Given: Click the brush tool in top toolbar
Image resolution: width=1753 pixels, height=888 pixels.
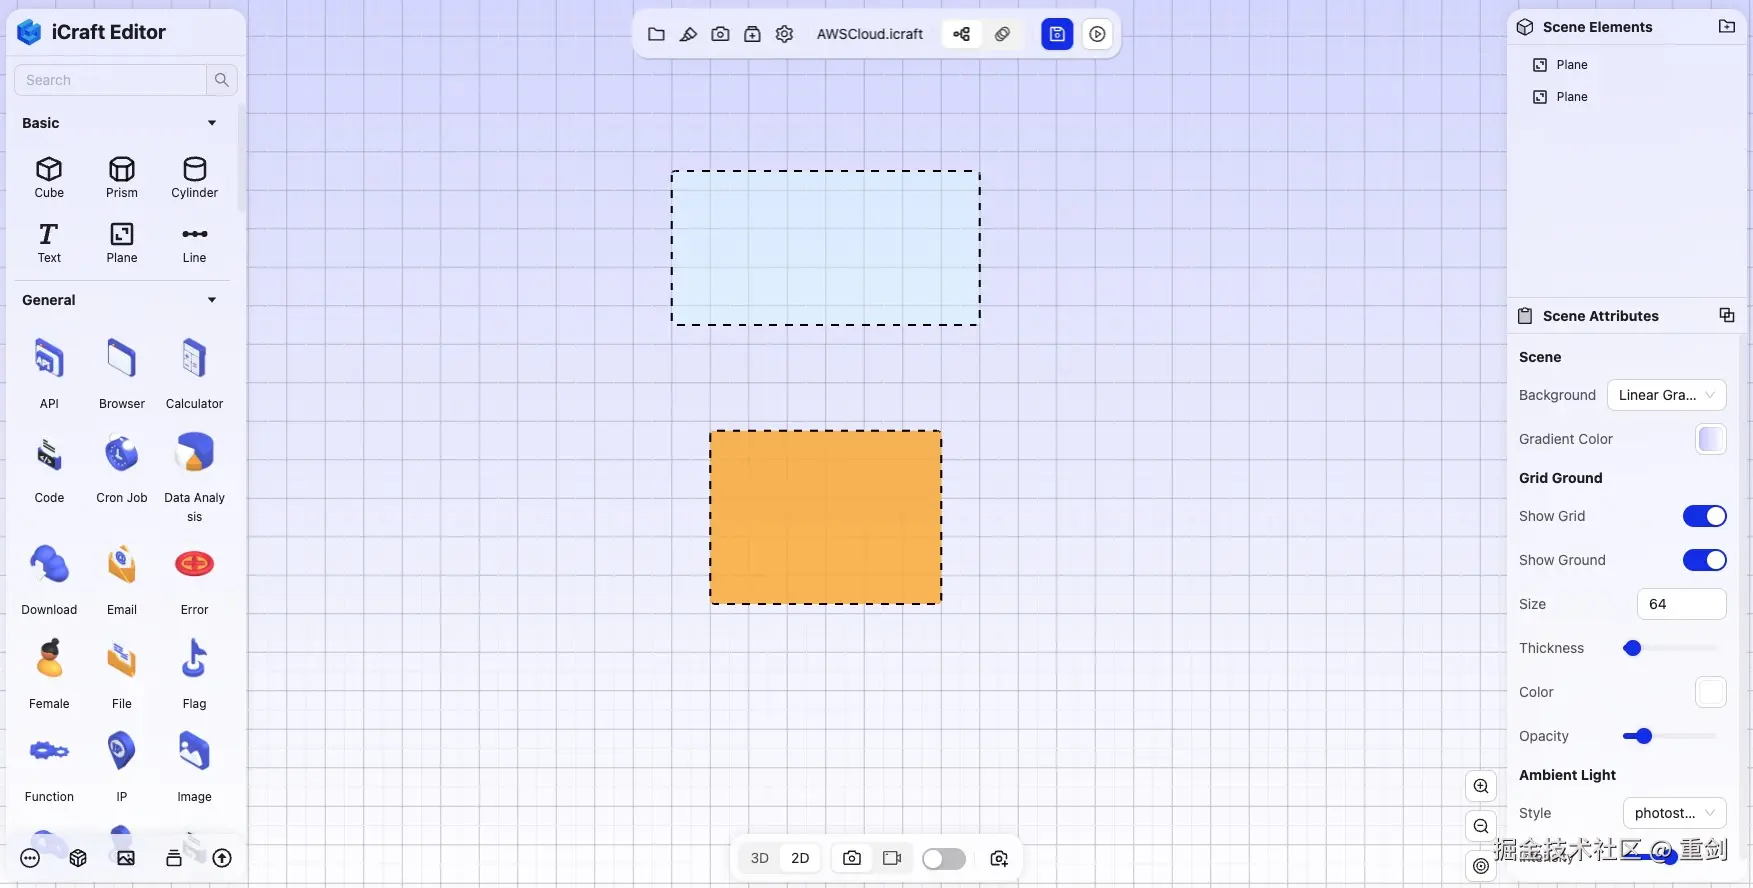Looking at the screenshot, I should (688, 34).
